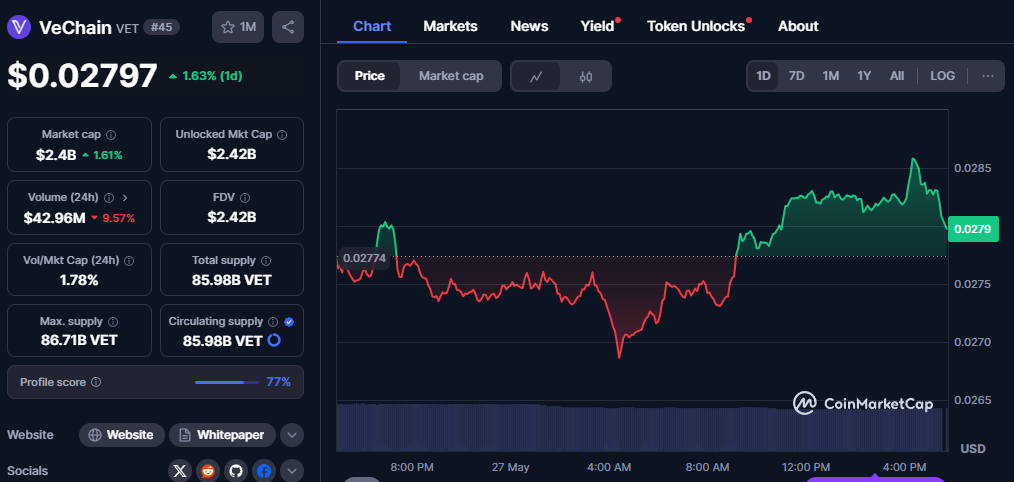Switch to the News tab
This screenshot has height=482, width=1014.
pyautogui.click(x=529, y=27)
